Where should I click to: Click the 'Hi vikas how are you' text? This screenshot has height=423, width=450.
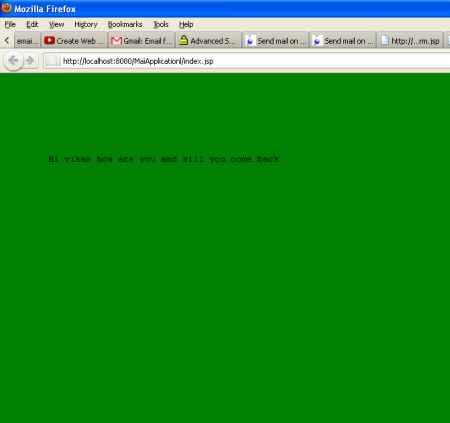[x=102, y=159]
